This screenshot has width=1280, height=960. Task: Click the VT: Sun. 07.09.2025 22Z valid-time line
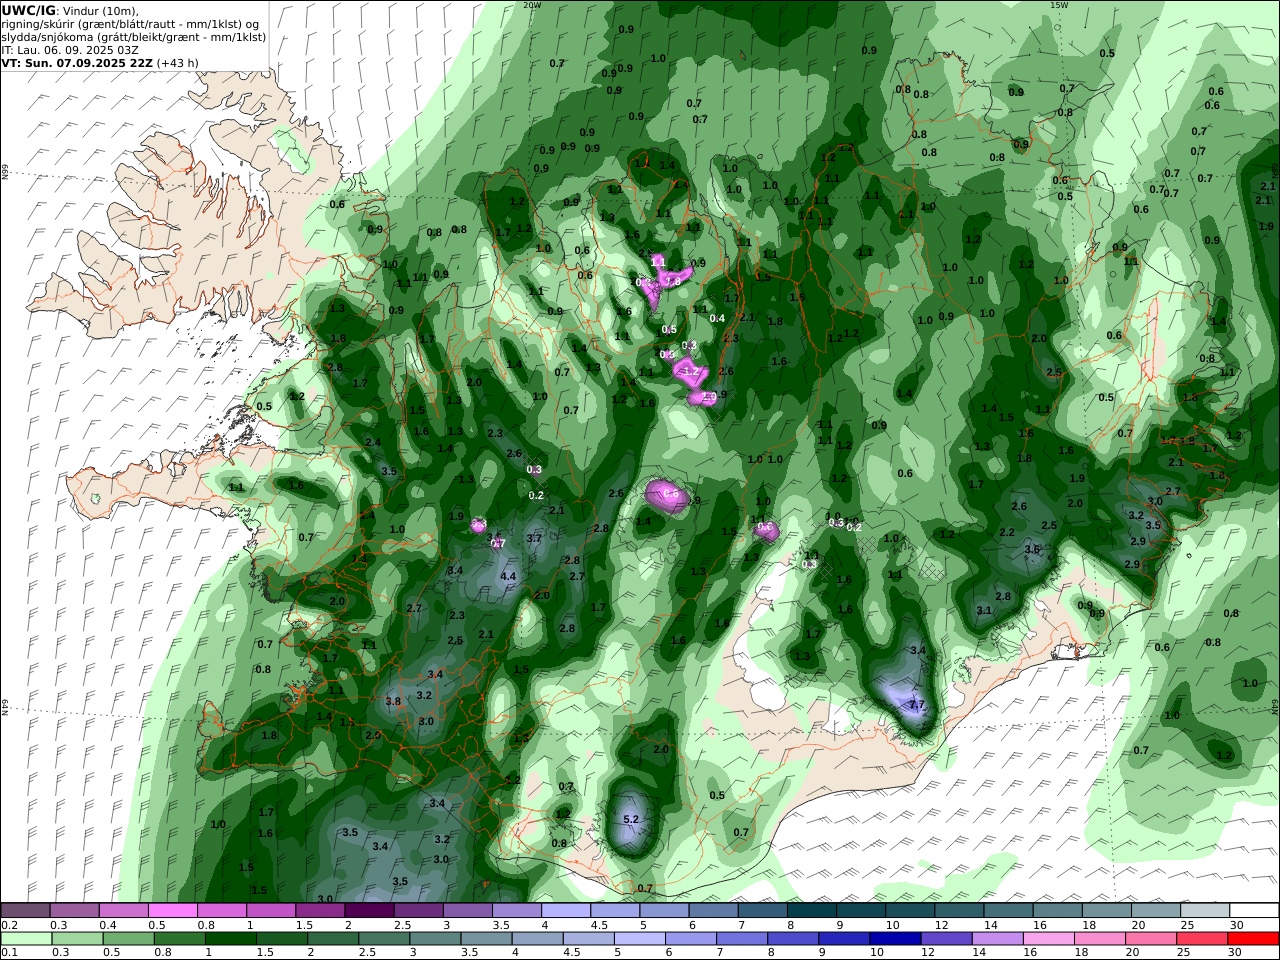tap(77, 62)
